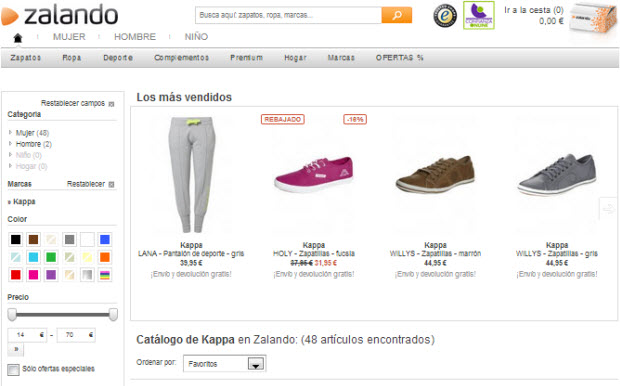This screenshot has height=386, width=620.
Task: Open the Trusted Shops badge
Action: [445, 15]
